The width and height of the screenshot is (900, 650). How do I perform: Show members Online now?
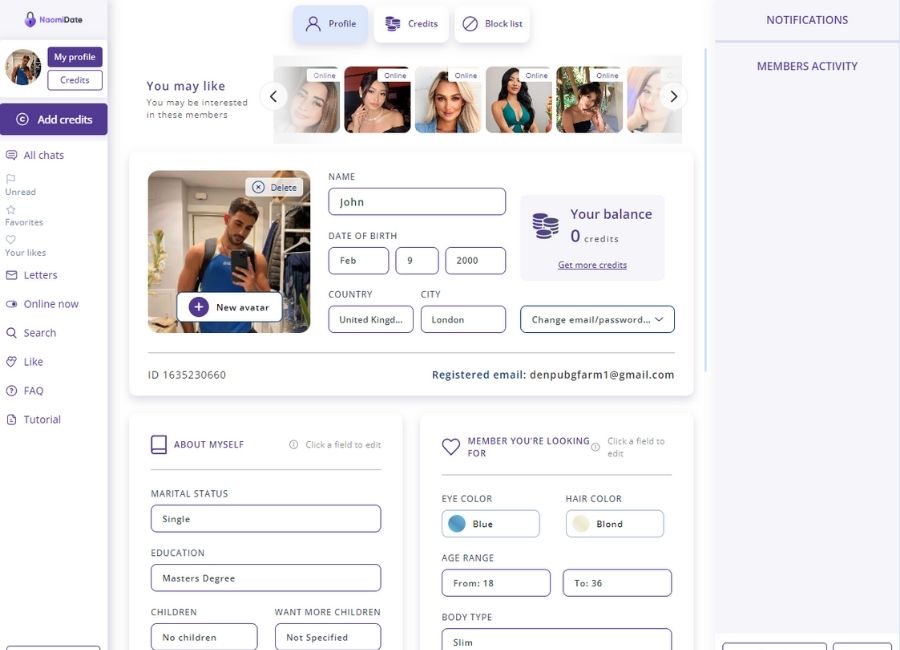(42, 304)
